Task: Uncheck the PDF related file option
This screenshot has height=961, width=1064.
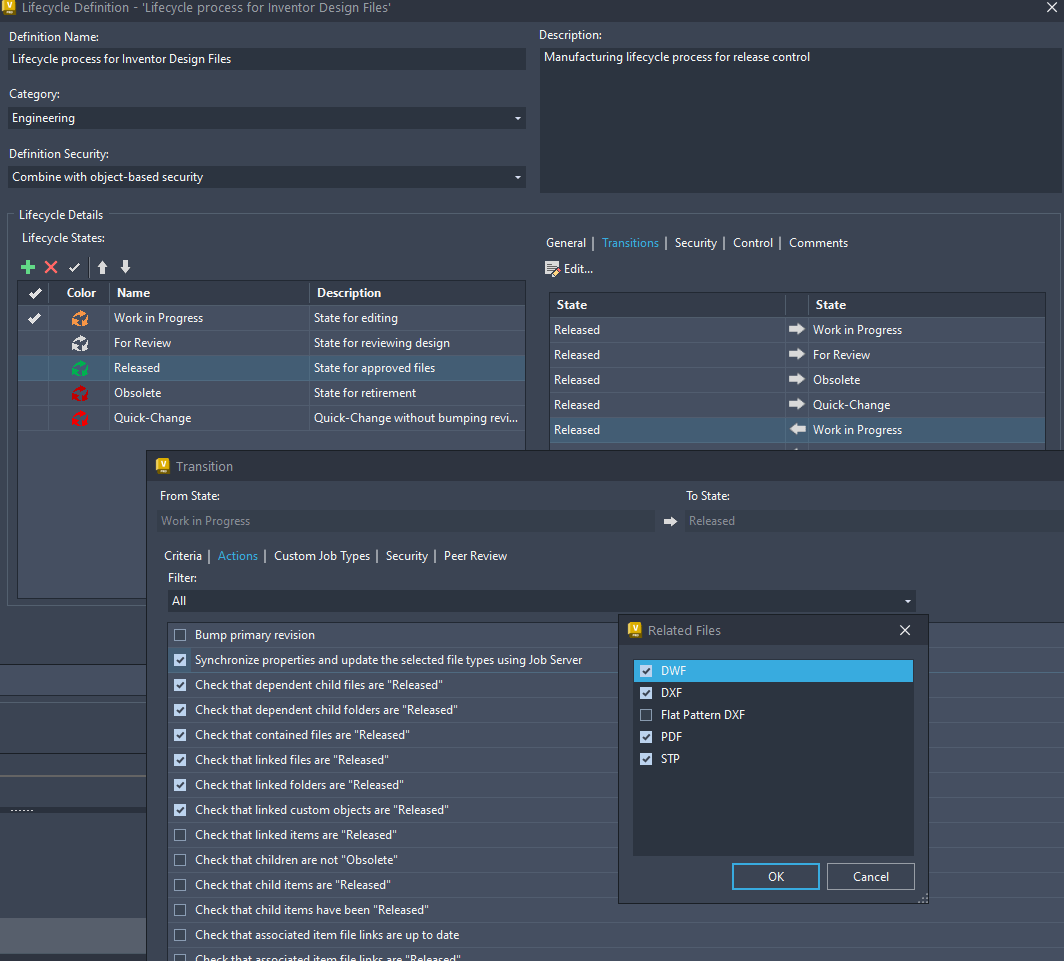Action: (x=646, y=736)
